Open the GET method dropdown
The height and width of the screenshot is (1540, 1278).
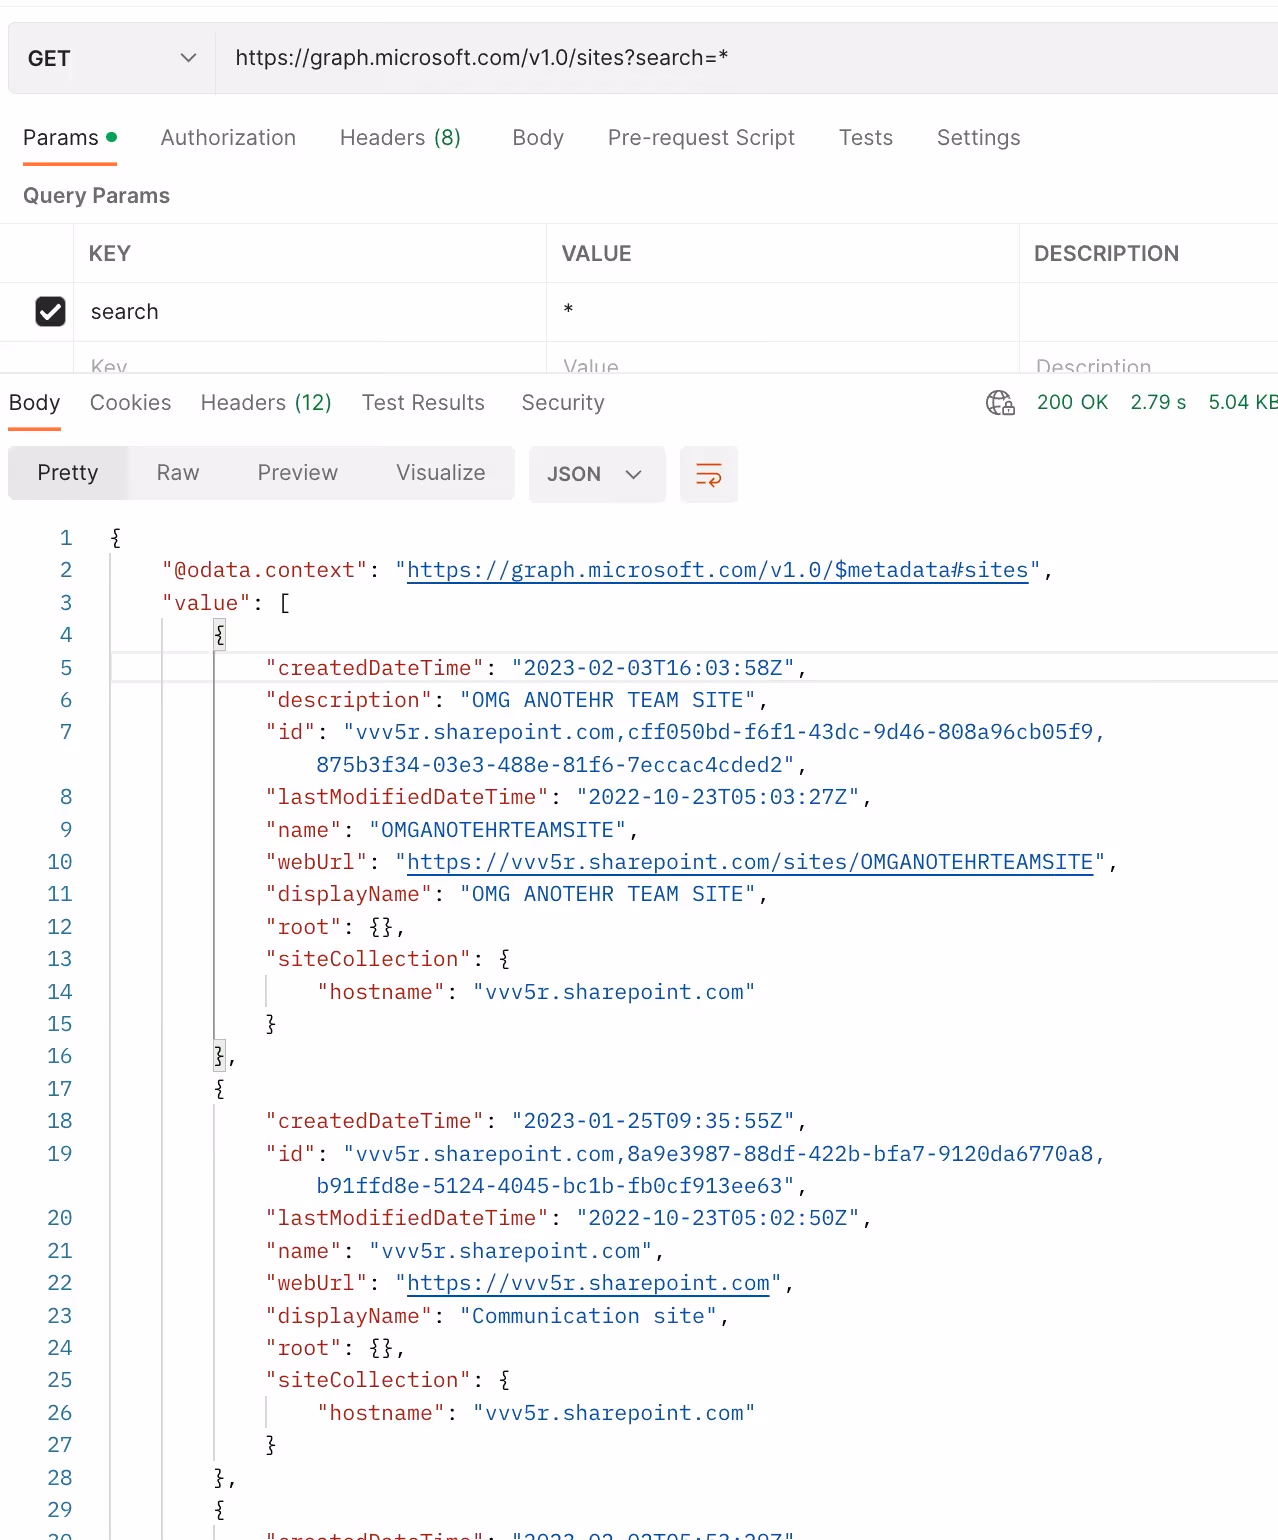click(112, 58)
